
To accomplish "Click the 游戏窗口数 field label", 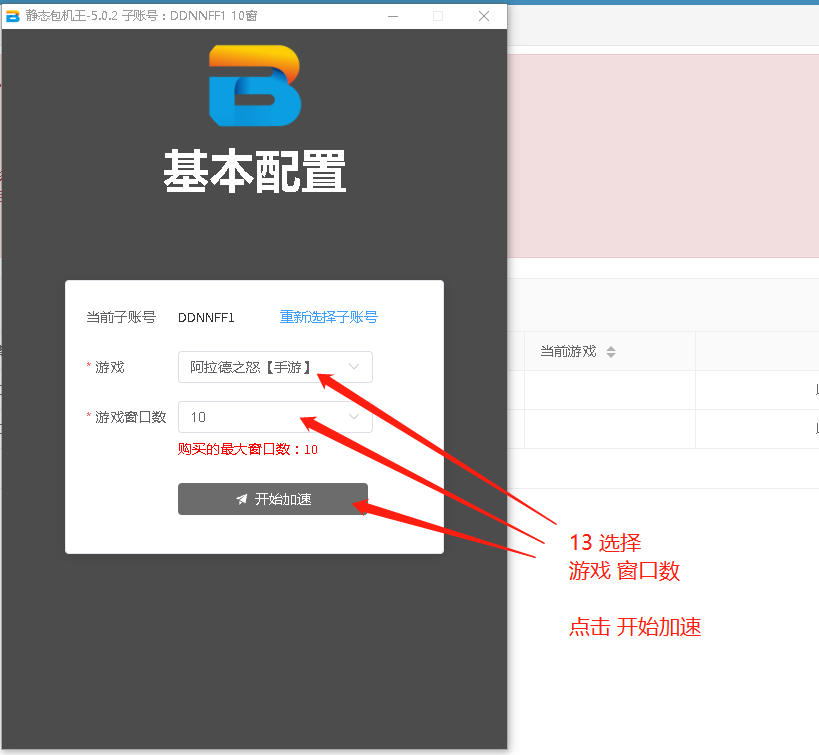I will click(130, 417).
